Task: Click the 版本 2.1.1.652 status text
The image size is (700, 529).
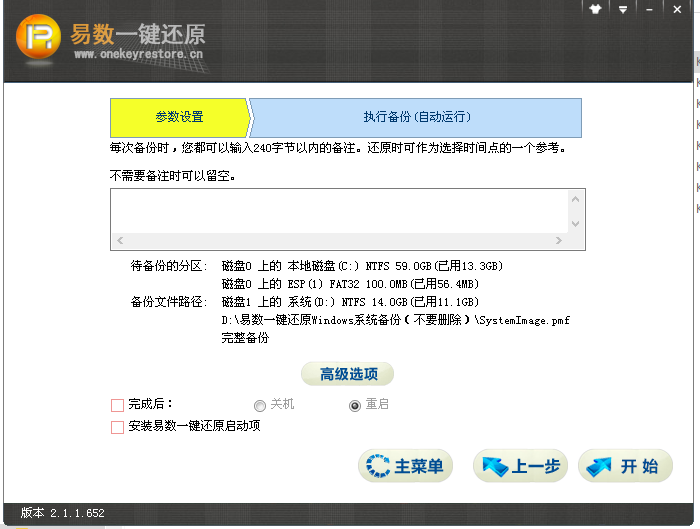Action: pos(62,513)
